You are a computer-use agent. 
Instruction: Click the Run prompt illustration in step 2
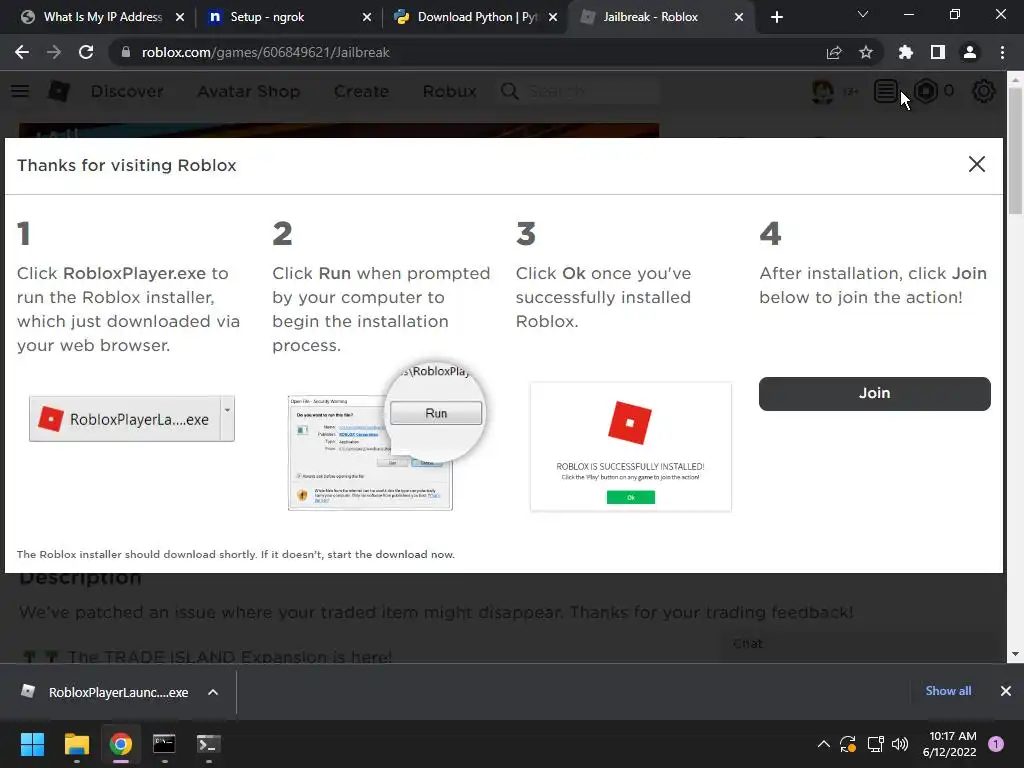coord(386,436)
